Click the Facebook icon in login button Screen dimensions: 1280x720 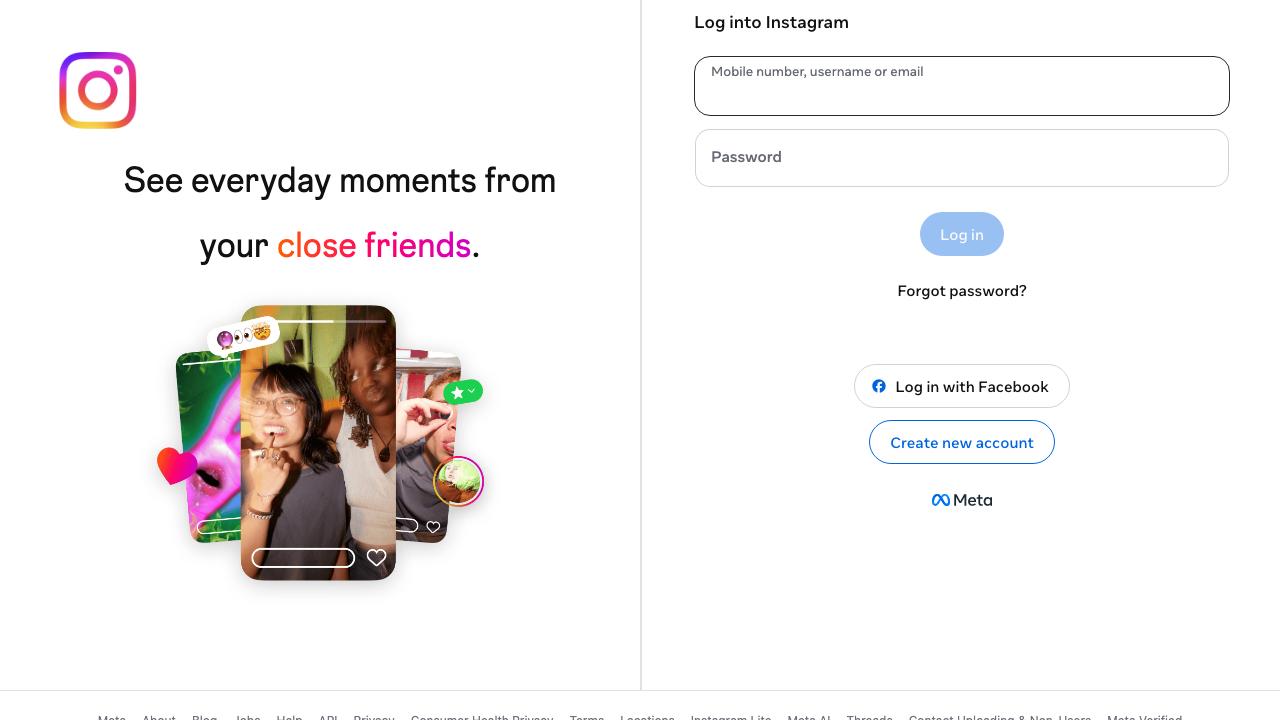pyautogui.click(x=879, y=386)
